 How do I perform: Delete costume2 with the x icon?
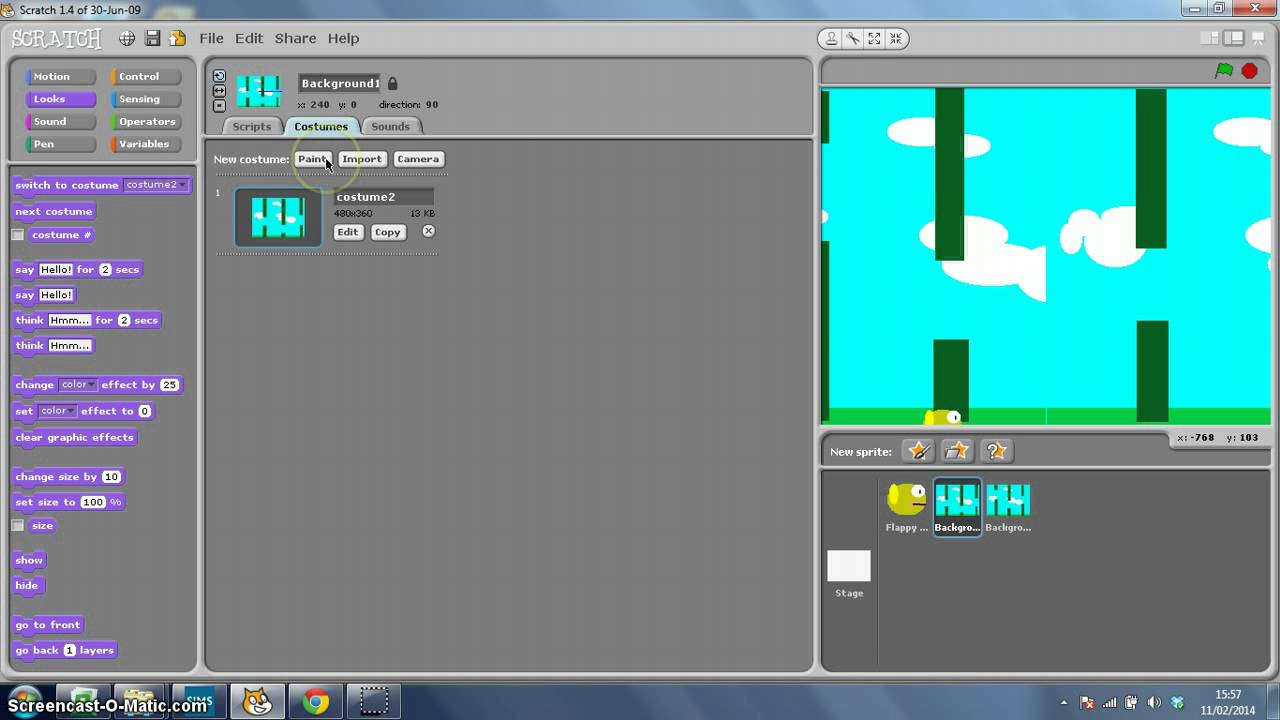coord(428,231)
